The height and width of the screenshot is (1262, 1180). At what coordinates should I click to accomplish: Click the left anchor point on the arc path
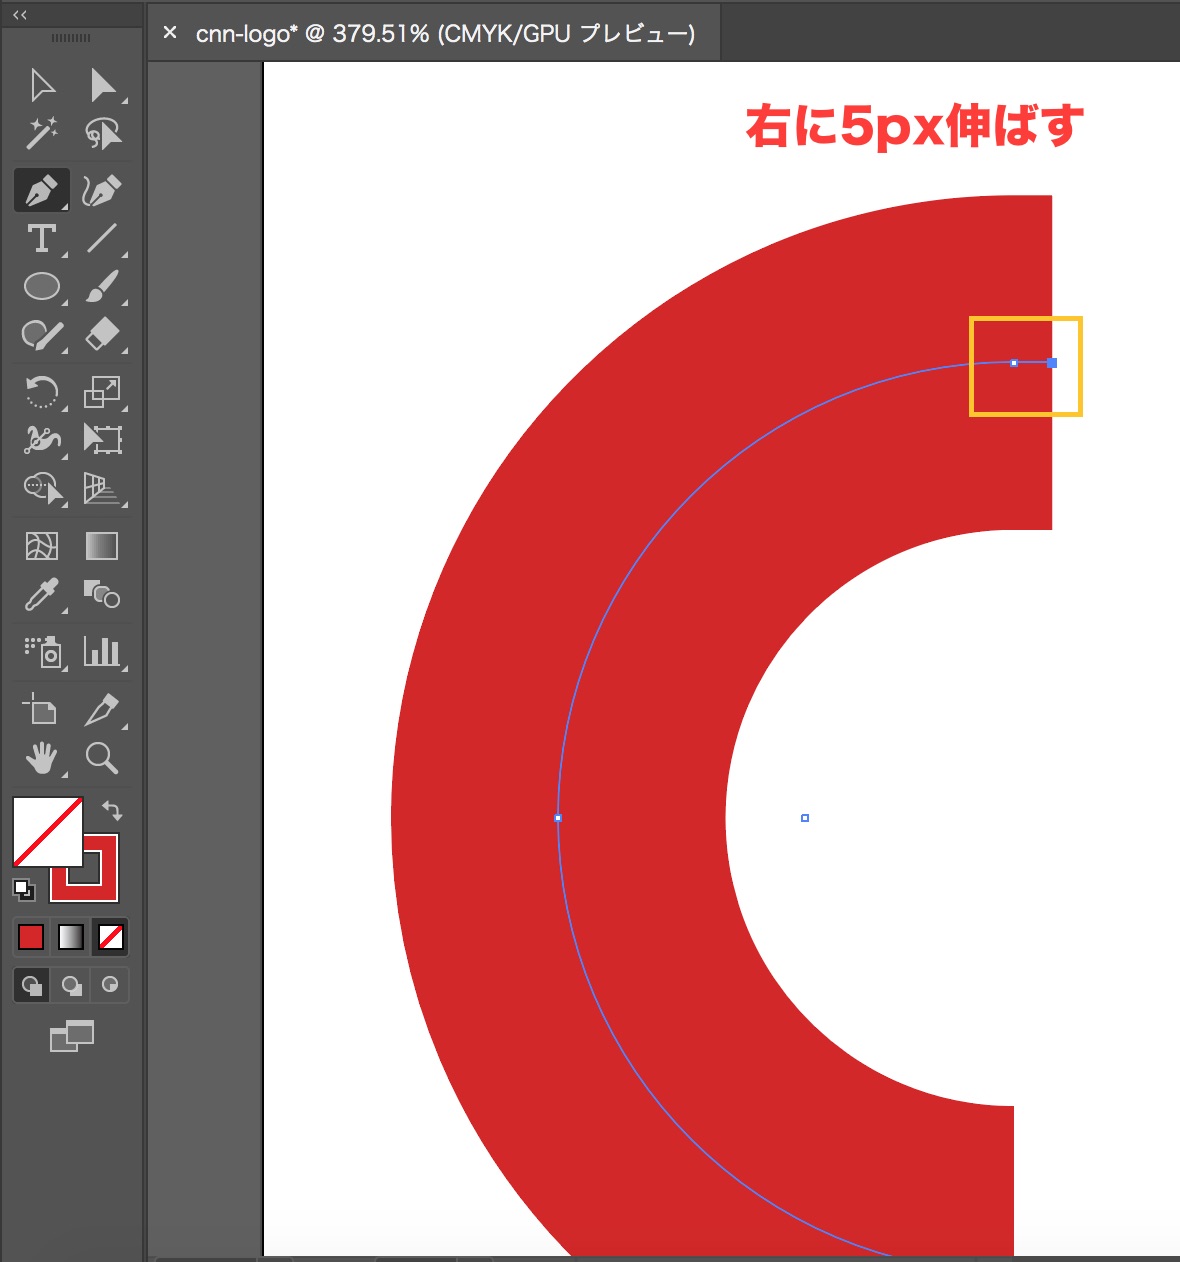(558, 818)
